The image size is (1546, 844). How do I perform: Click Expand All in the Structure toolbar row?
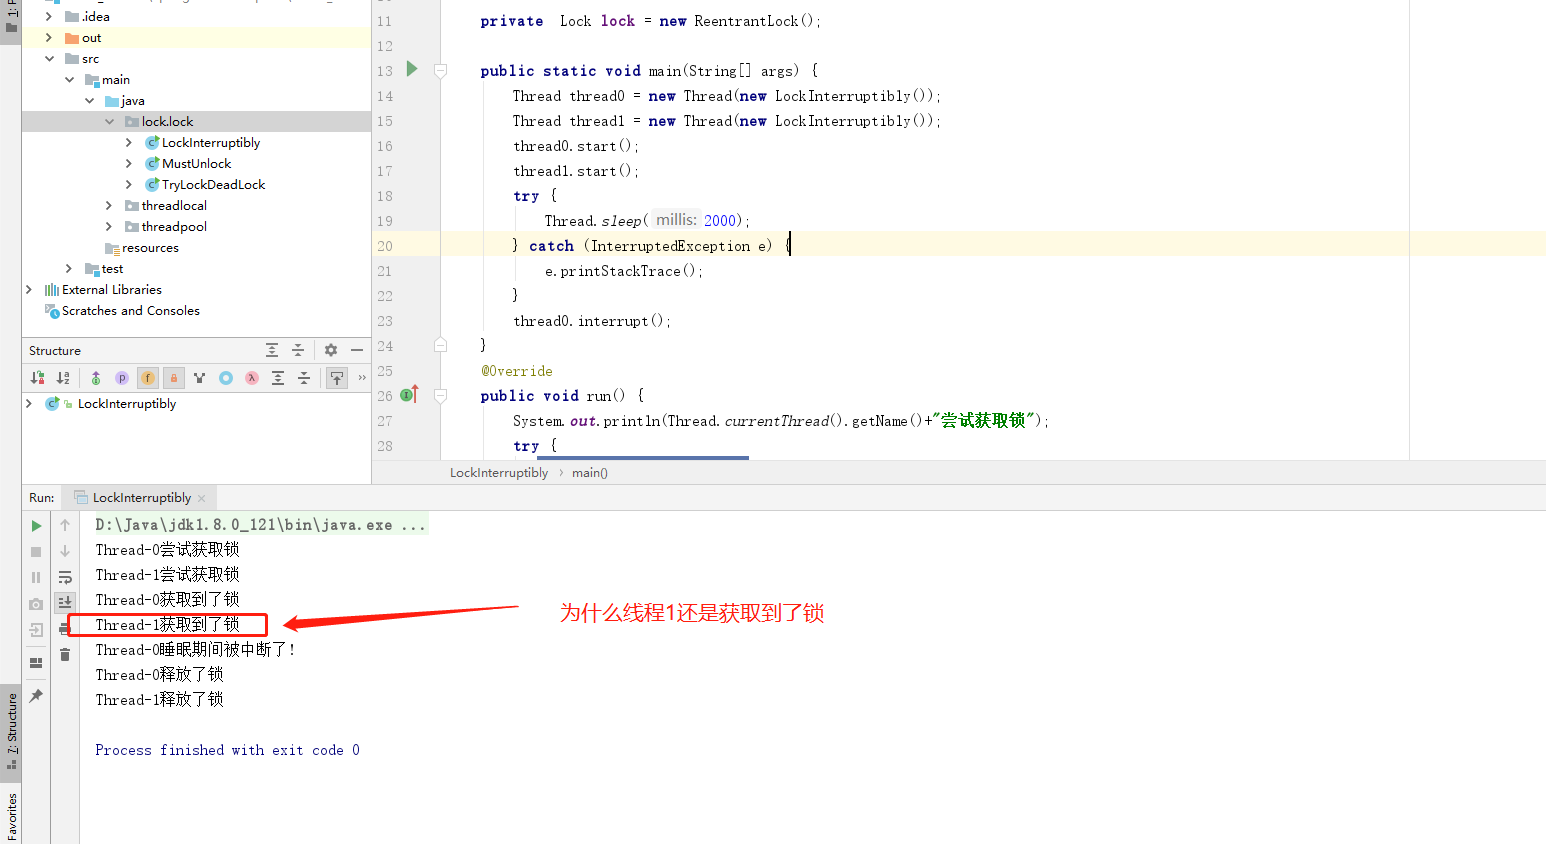(278, 378)
